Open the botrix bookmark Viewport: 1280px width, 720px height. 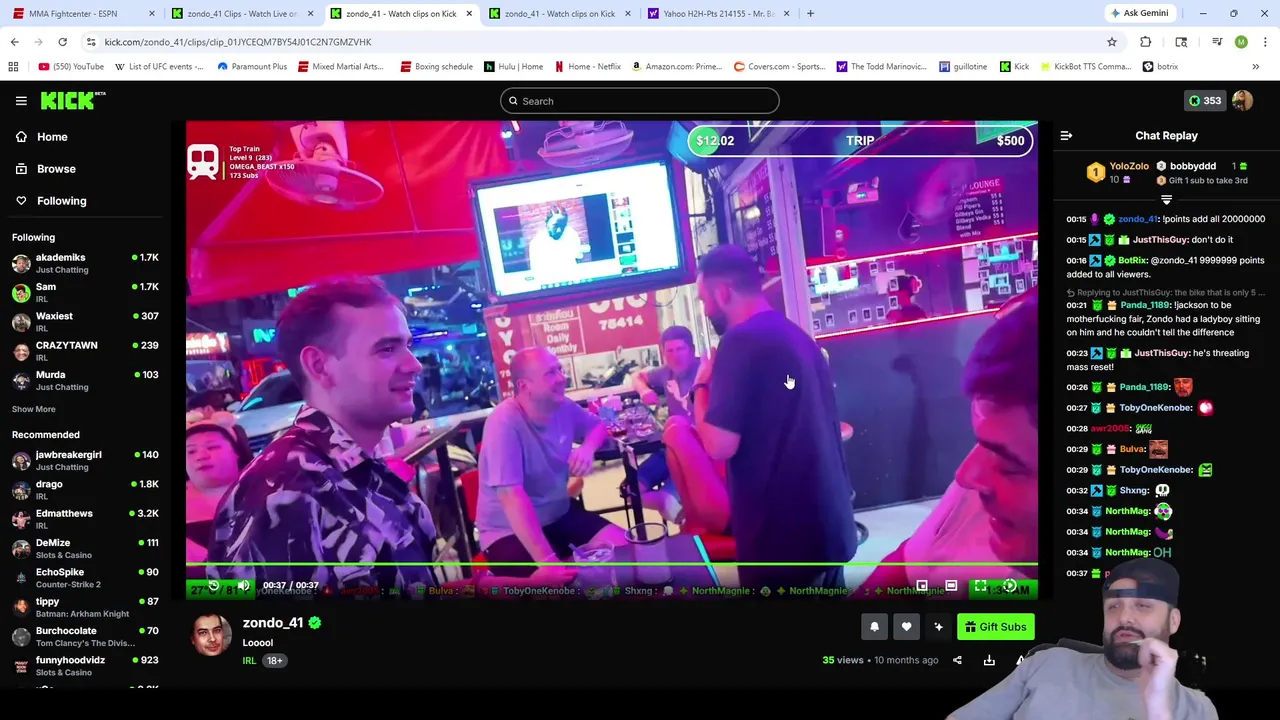click(1161, 67)
